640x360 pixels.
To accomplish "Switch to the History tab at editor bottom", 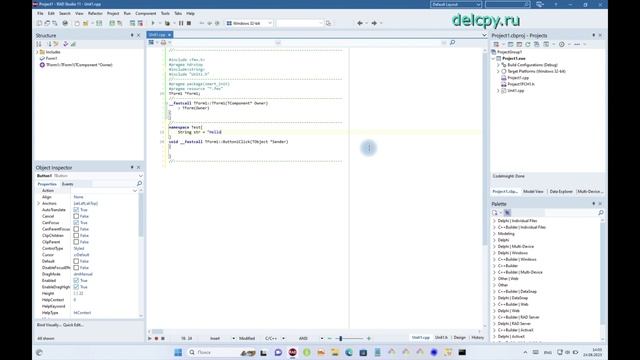I will [477, 338].
